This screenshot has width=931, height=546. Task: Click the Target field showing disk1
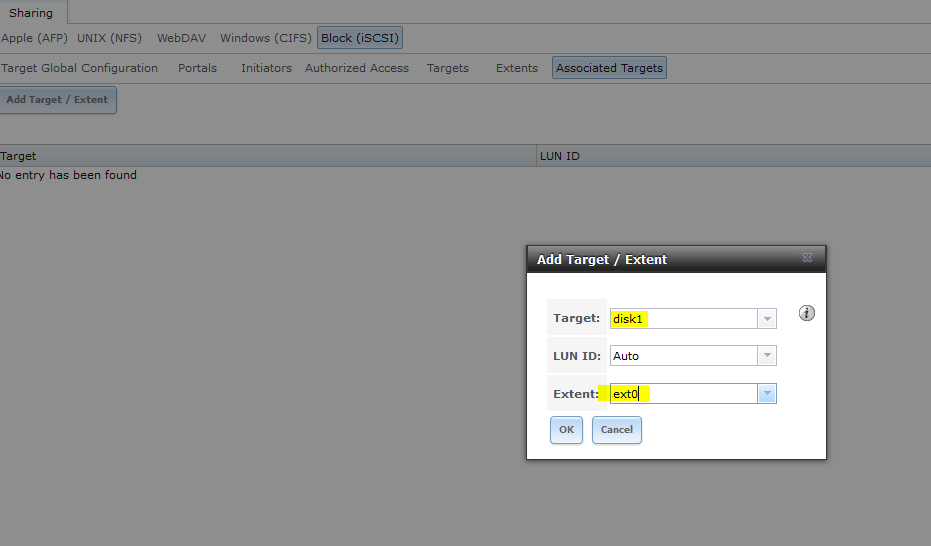[683, 319]
